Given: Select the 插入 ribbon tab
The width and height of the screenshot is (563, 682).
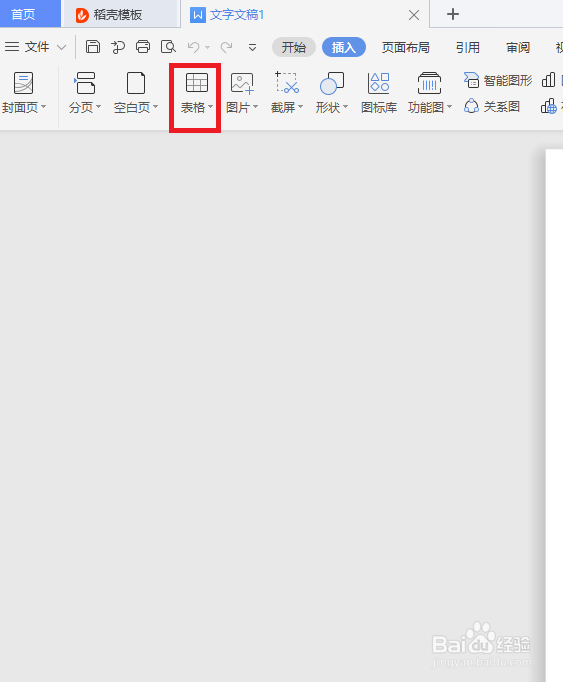Looking at the screenshot, I should click(x=344, y=47).
